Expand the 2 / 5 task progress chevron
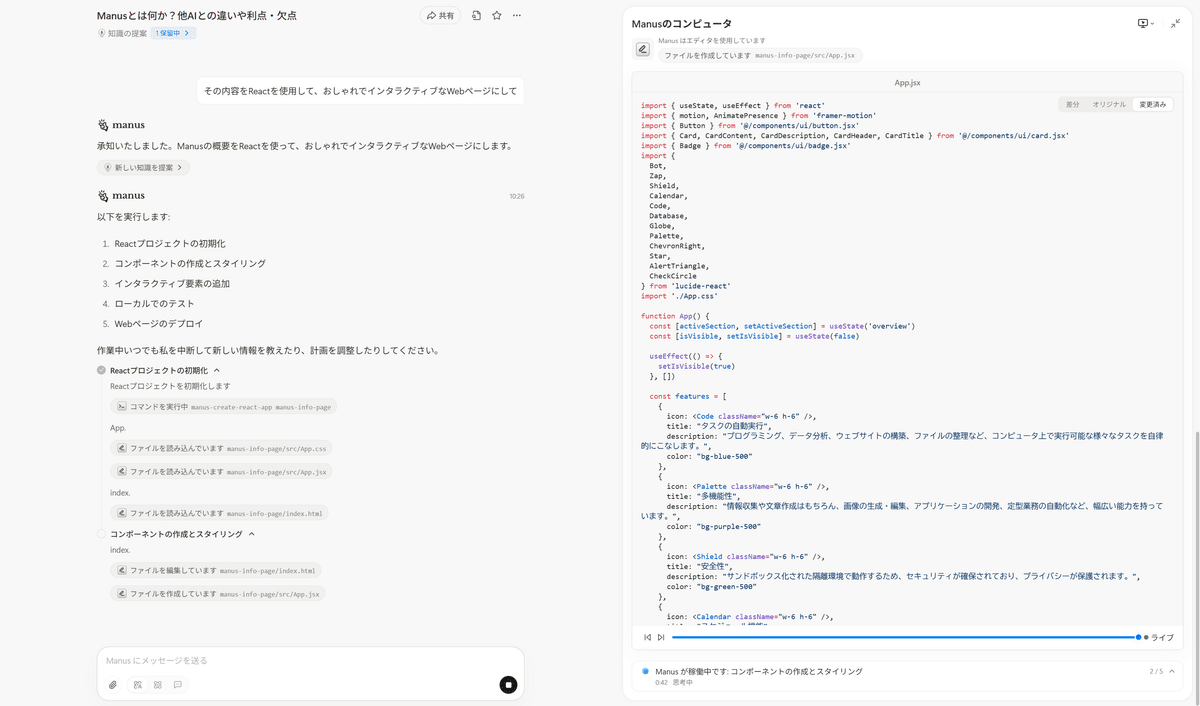This screenshot has width=1200, height=706. point(1171,671)
